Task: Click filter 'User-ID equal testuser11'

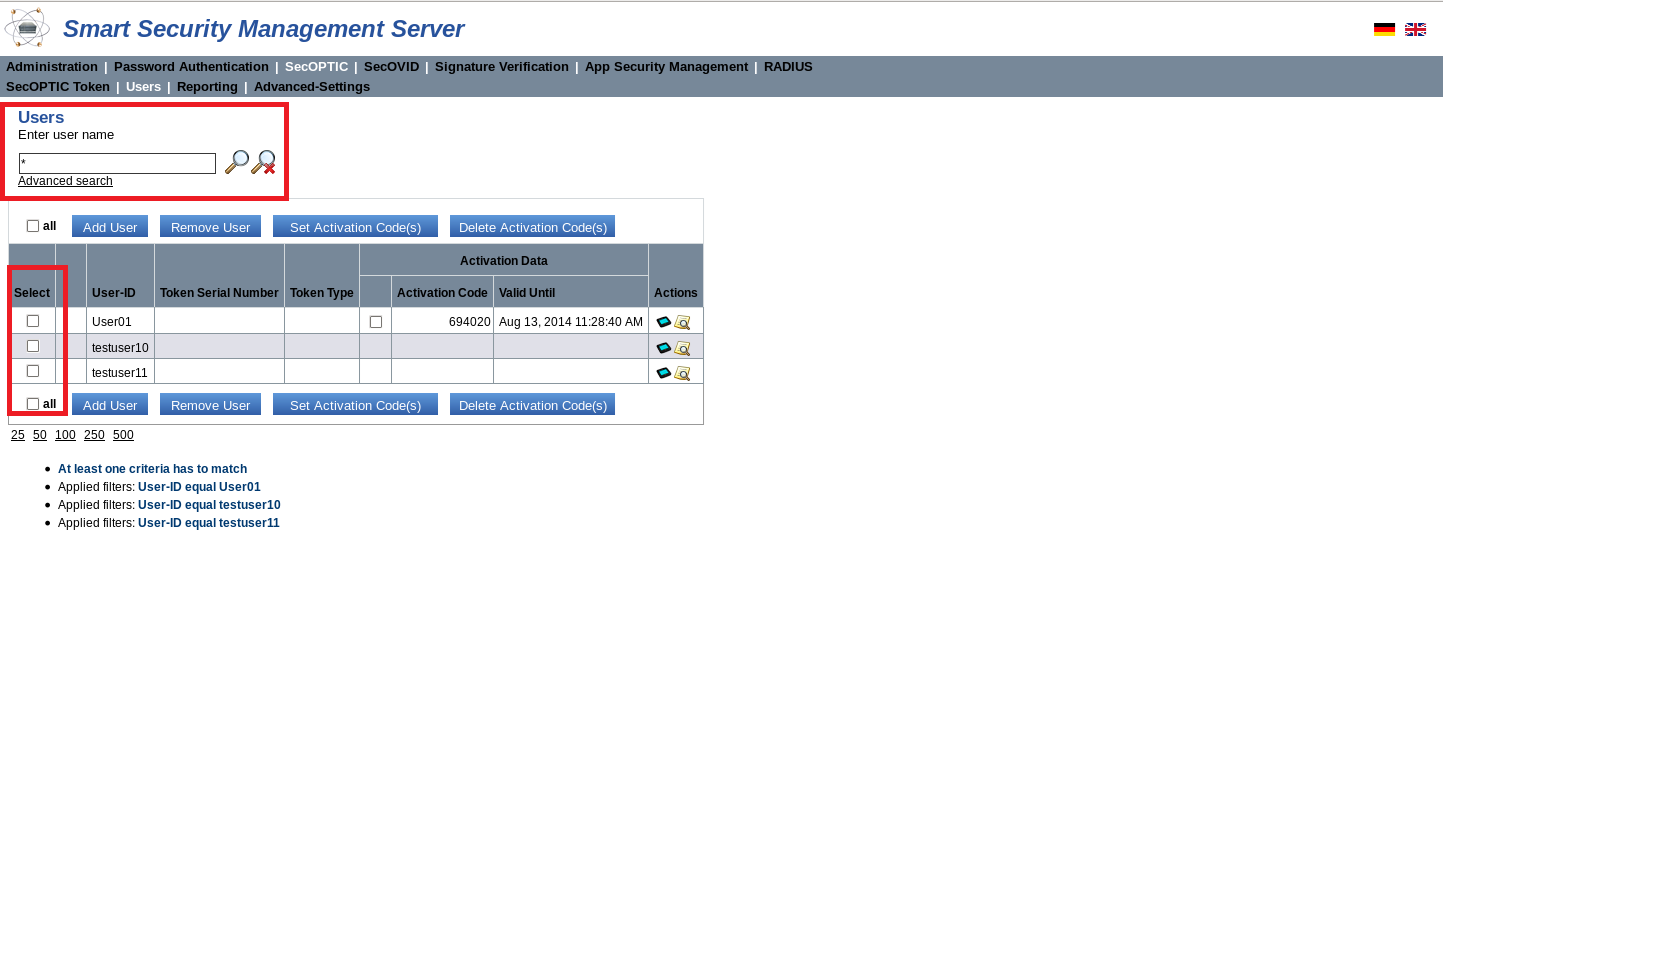Action: coord(209,523)
